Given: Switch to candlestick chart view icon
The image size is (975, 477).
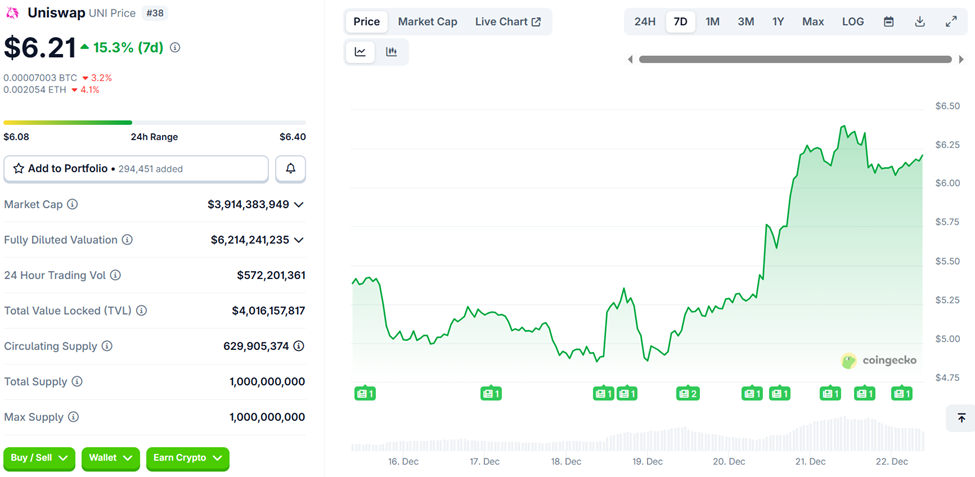Looking at the screenshot, I should 391,52.
